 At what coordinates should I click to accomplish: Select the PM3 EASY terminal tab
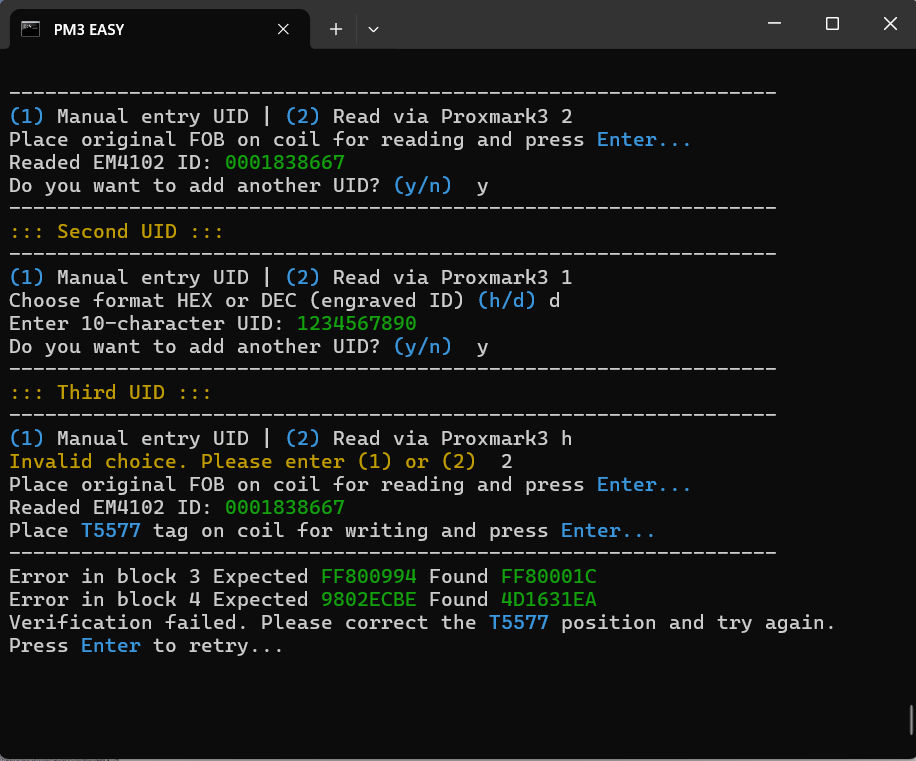(159, 29)
